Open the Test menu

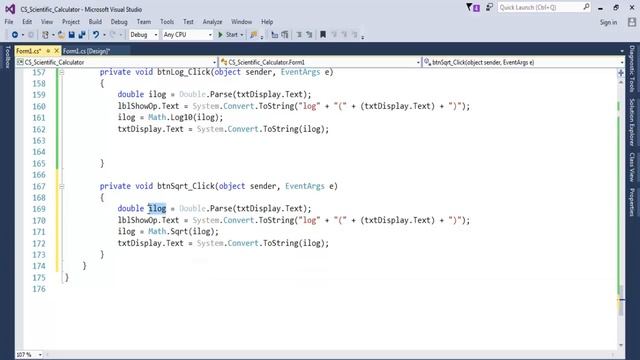(x=188, y=22)
